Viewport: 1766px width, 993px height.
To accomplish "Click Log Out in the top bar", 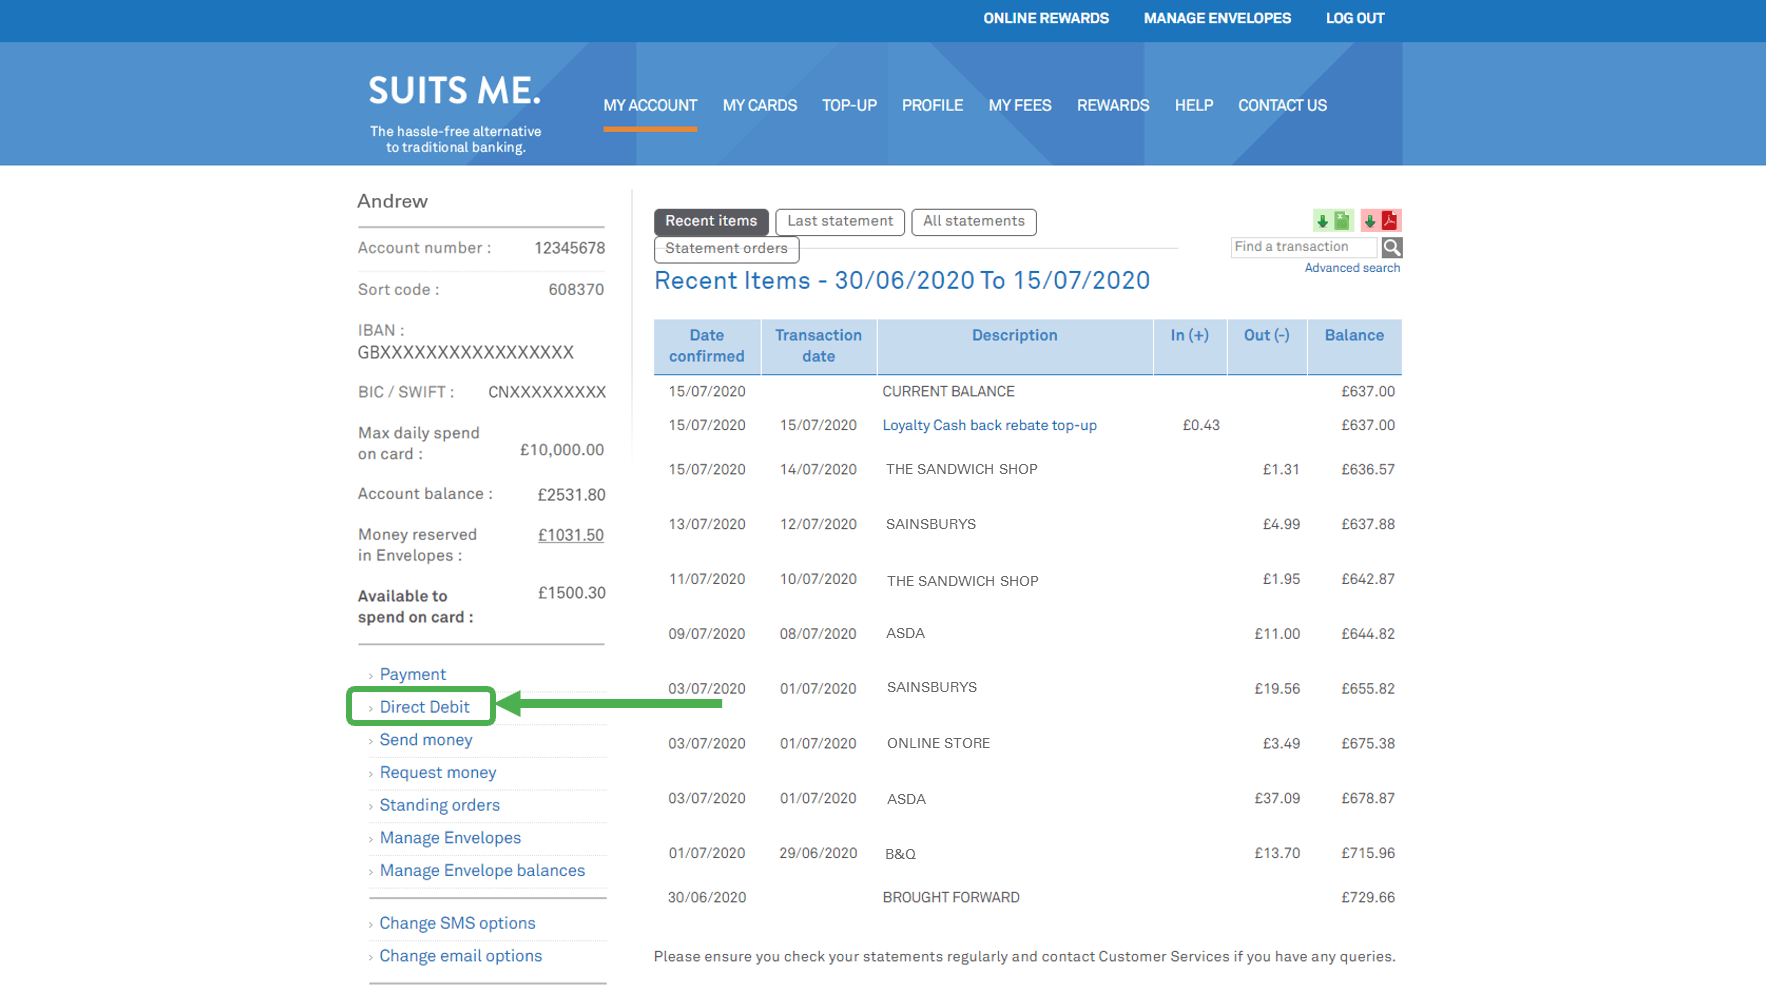I will point(1354,19).
